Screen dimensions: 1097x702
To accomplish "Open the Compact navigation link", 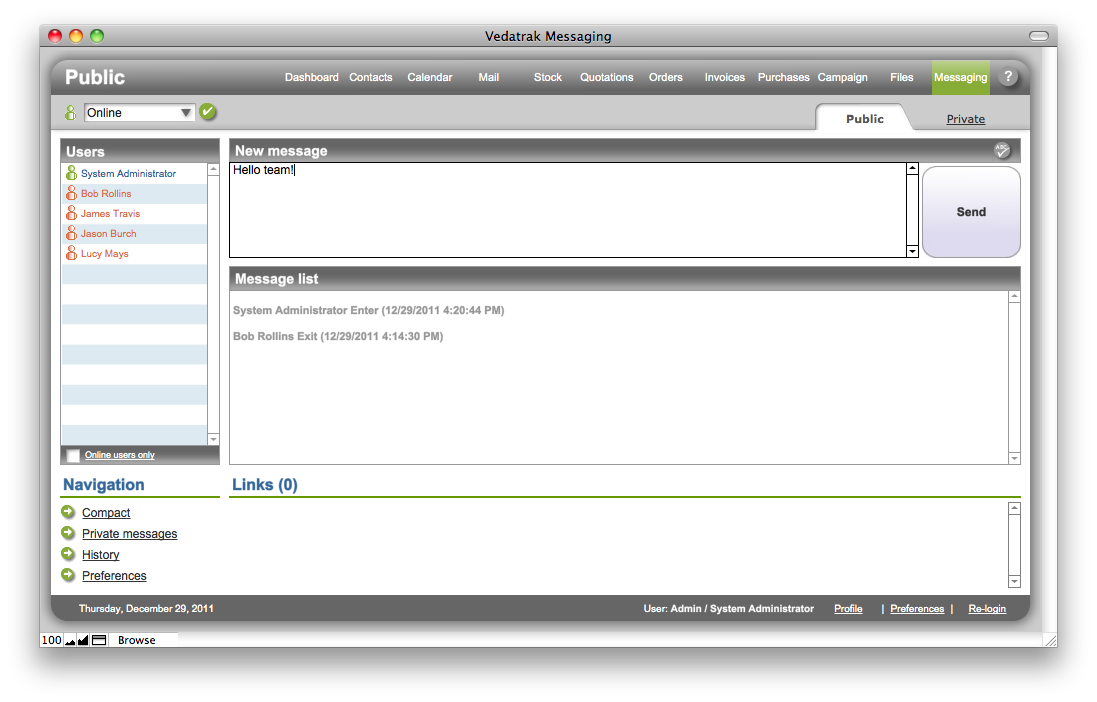I will pos(106,512).
